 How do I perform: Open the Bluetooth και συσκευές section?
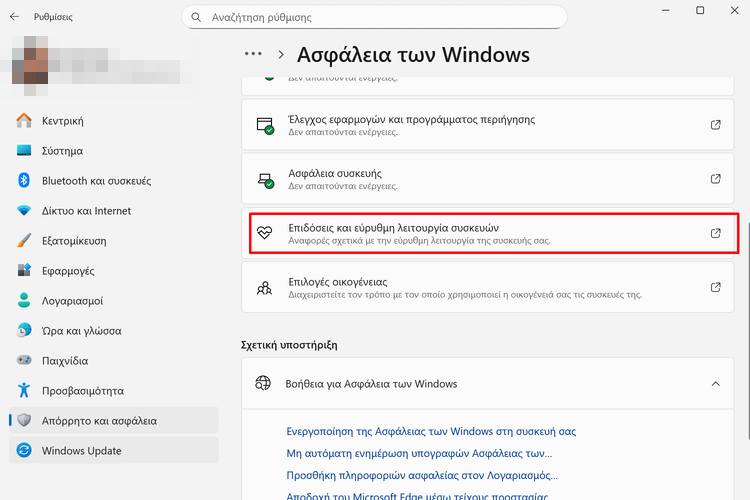(x=96, y=181)
